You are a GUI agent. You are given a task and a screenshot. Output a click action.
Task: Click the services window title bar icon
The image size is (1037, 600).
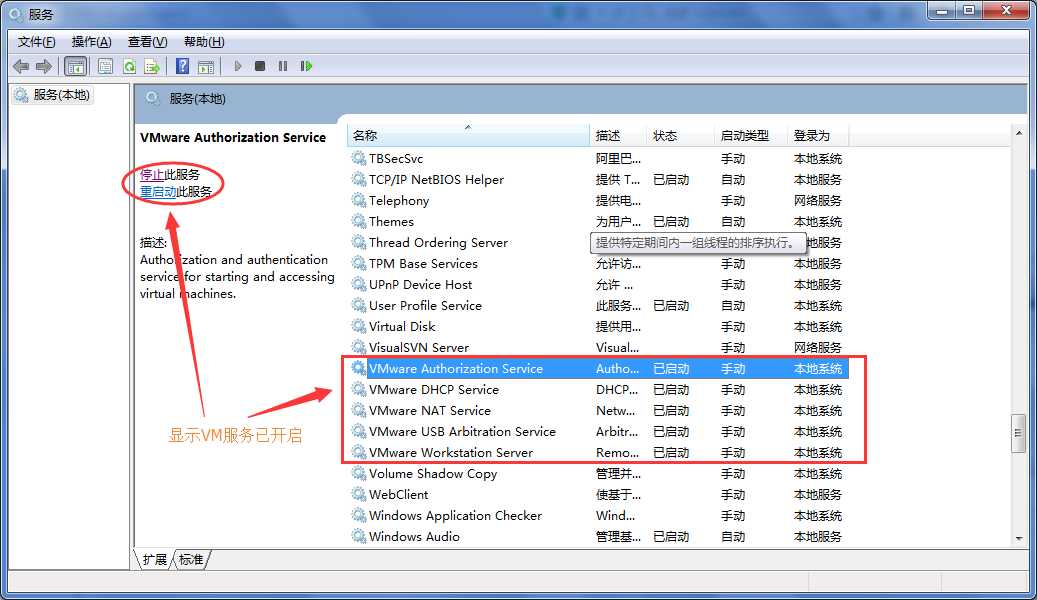pyautogui.click(x=16, y=14)
